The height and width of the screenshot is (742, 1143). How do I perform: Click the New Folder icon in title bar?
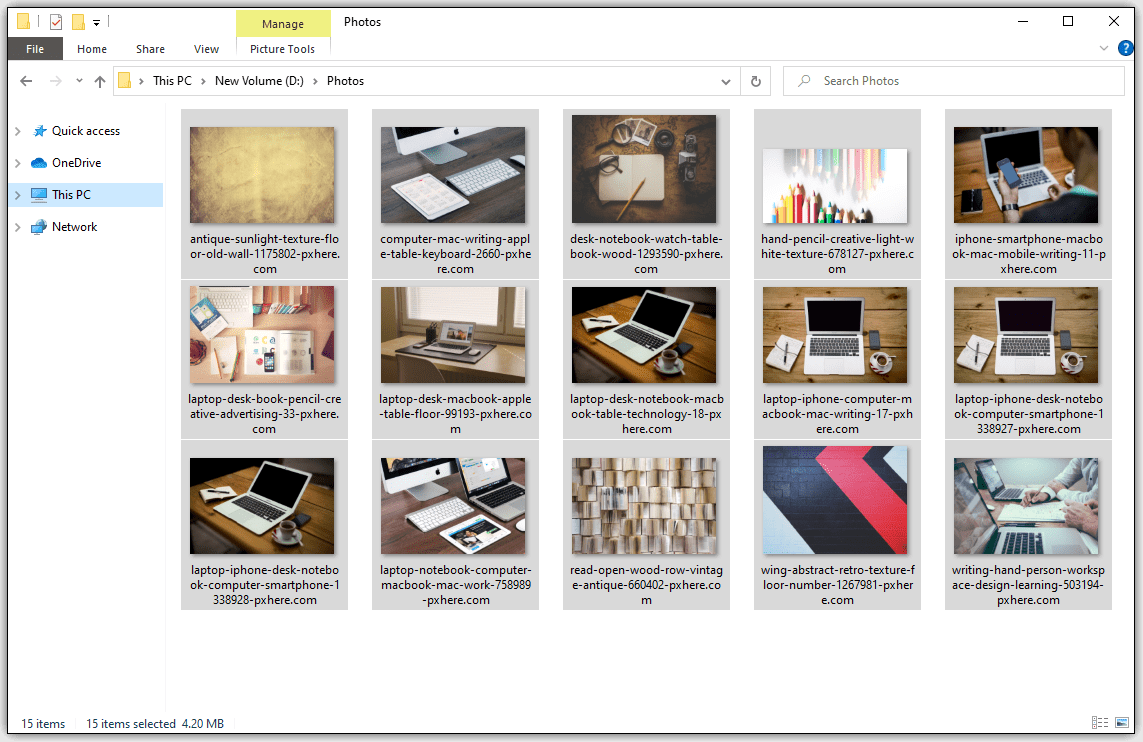[78, 21]
